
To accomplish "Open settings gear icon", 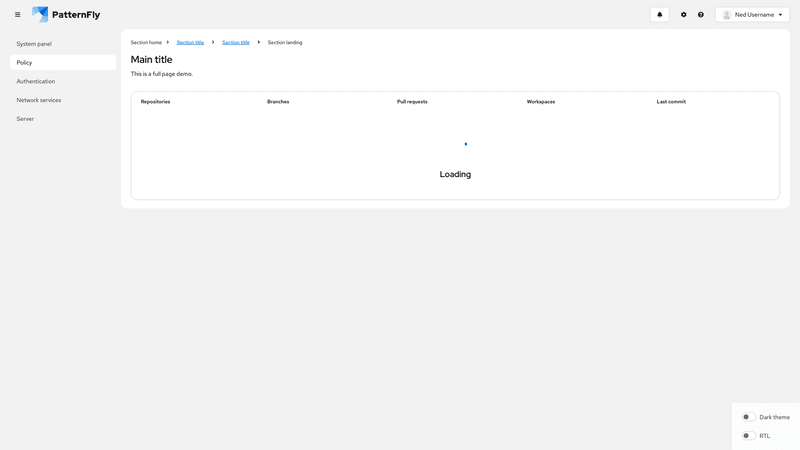I will click(684, 15).
